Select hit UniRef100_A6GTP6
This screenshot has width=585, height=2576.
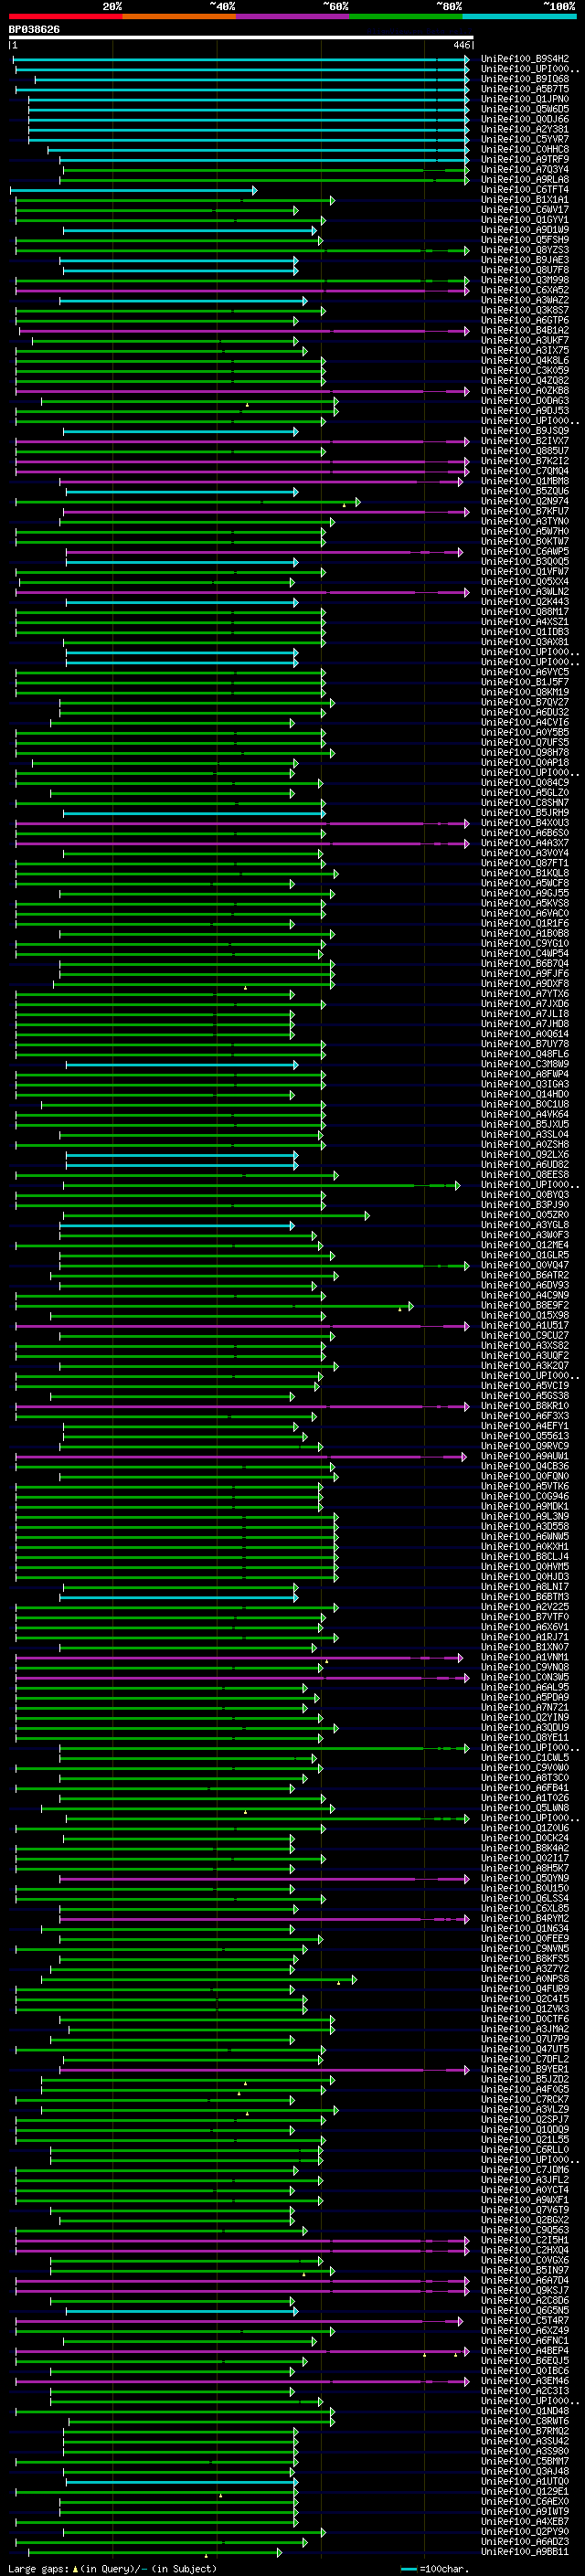click(x=525, y=321)
